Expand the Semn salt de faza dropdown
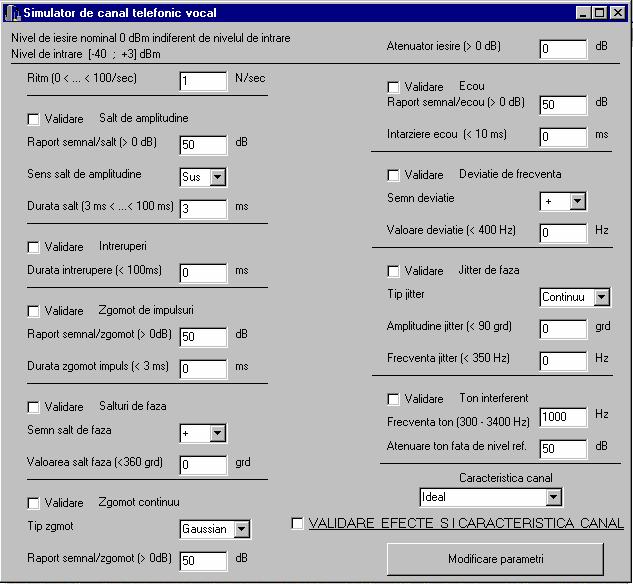 click(218, 433)
